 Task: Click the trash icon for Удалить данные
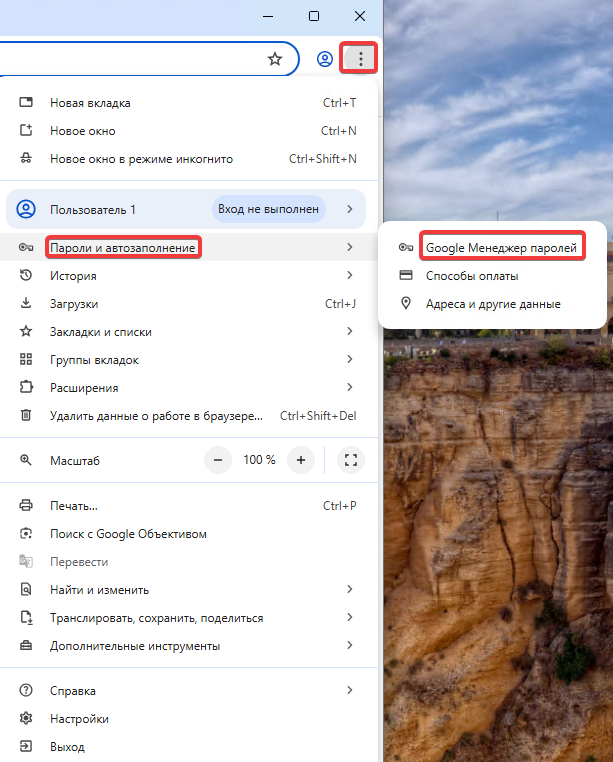pos(27,416)
